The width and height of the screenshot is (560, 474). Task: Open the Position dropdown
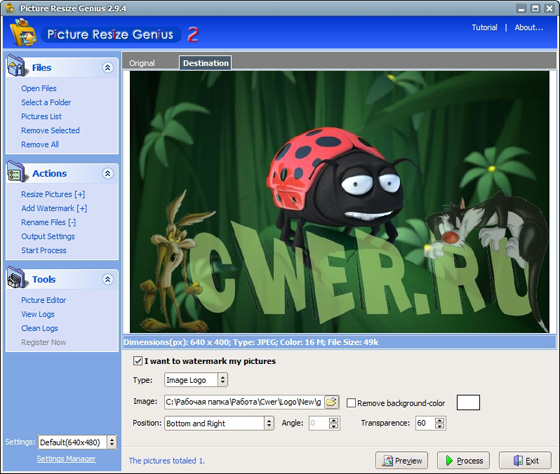pos(269,423)
